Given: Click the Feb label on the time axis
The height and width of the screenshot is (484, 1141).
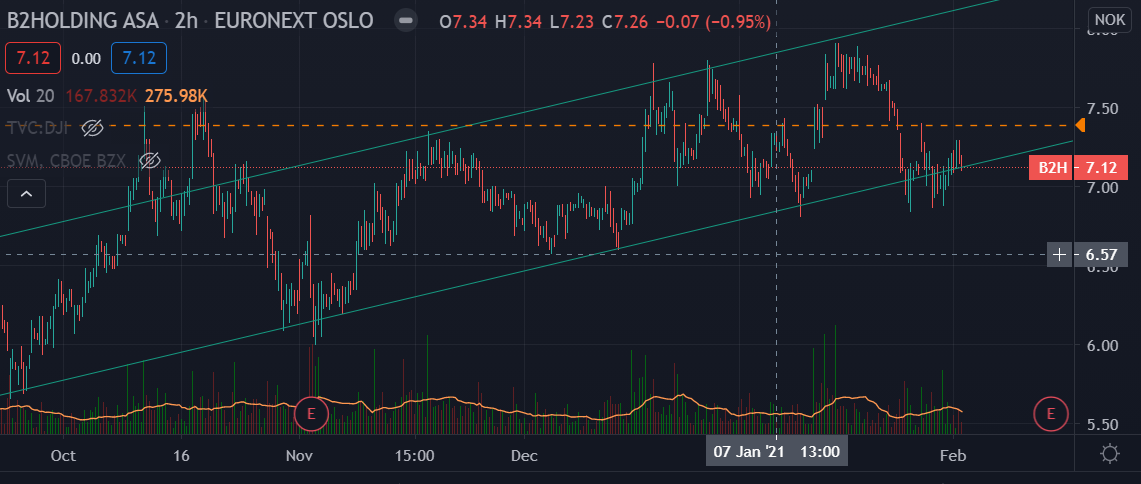Looking at the screenshot, I should pos(953,456).
